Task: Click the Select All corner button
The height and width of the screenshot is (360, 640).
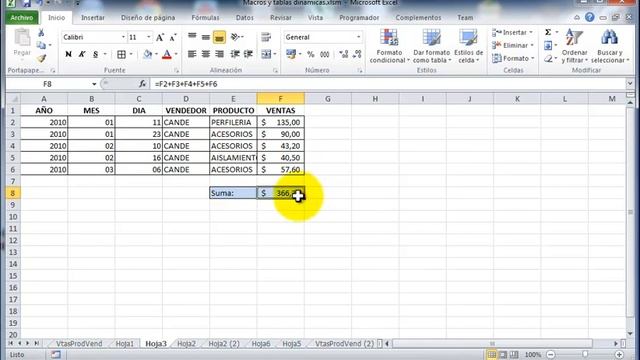Action: [13, 99]
